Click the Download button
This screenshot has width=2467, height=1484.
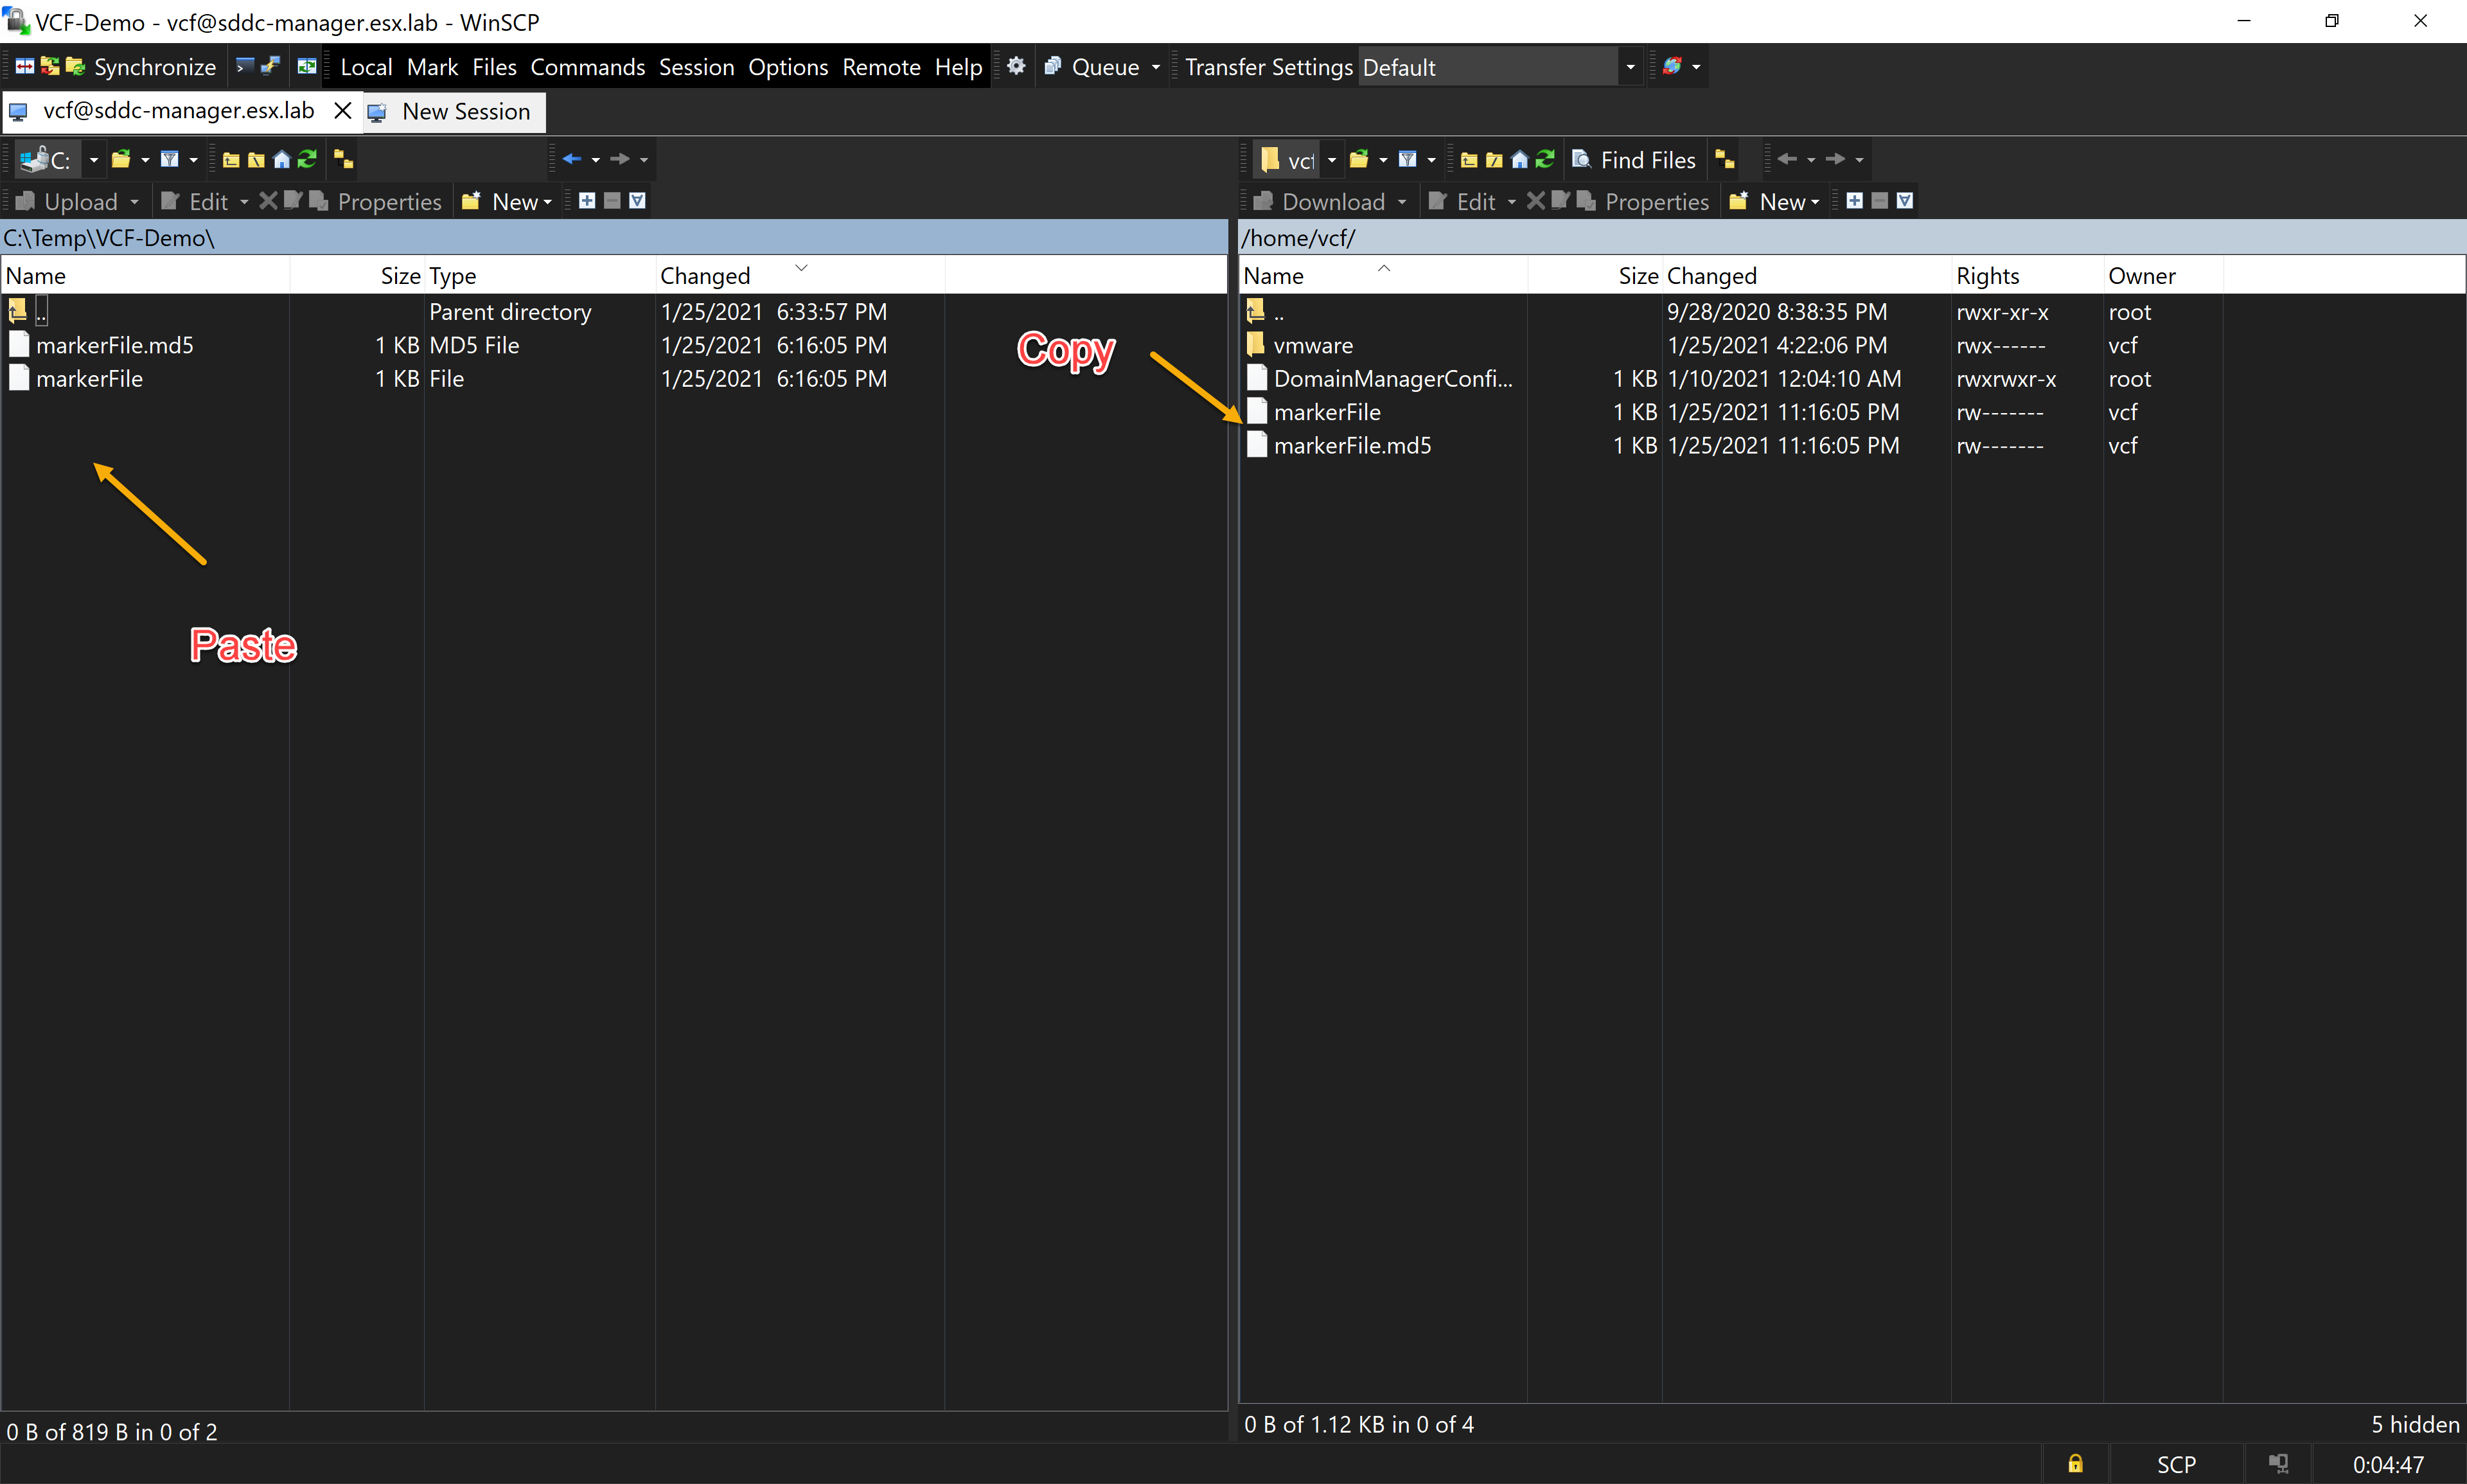(1319, 202)
